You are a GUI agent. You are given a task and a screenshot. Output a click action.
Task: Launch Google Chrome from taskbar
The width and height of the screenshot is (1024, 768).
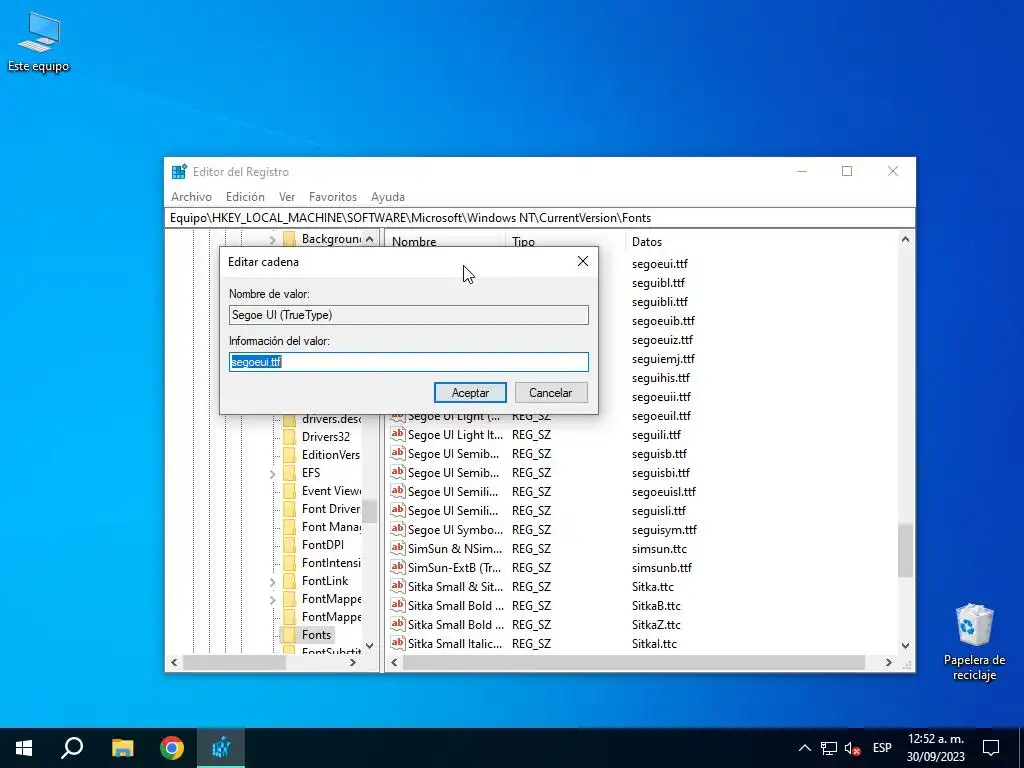(x=172, y=748)
